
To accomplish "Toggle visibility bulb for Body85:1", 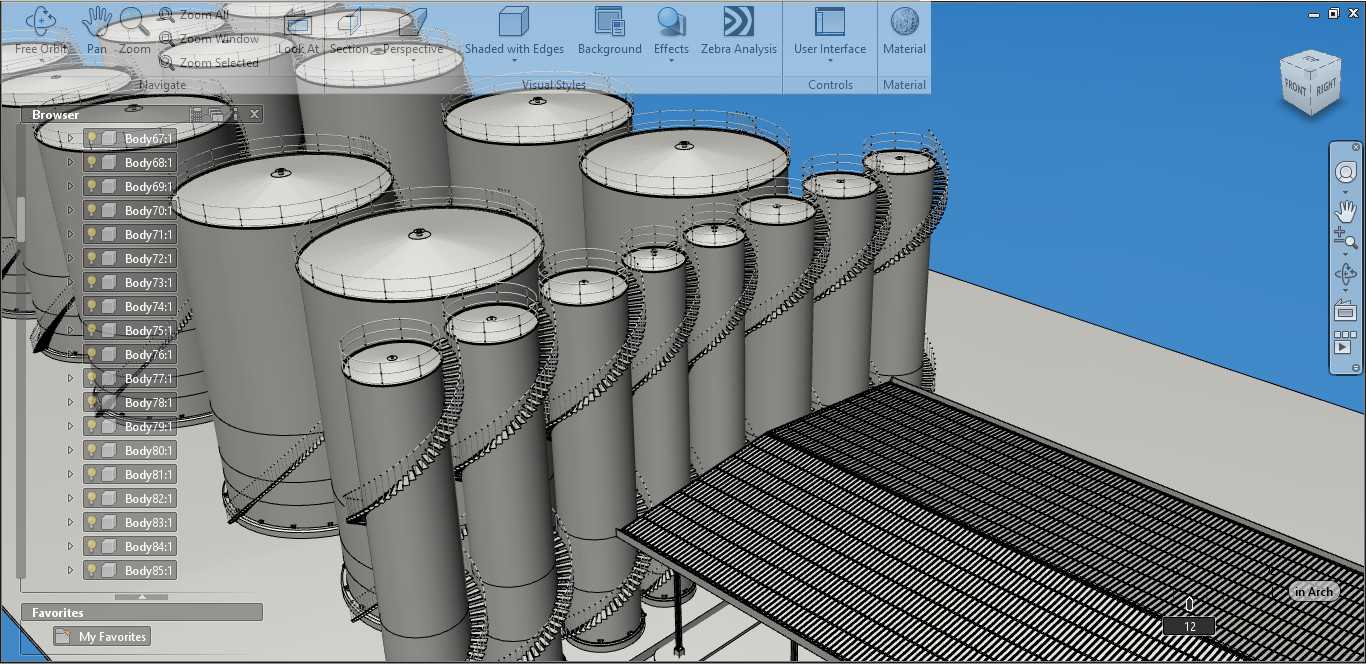I will tap(91, 570).
